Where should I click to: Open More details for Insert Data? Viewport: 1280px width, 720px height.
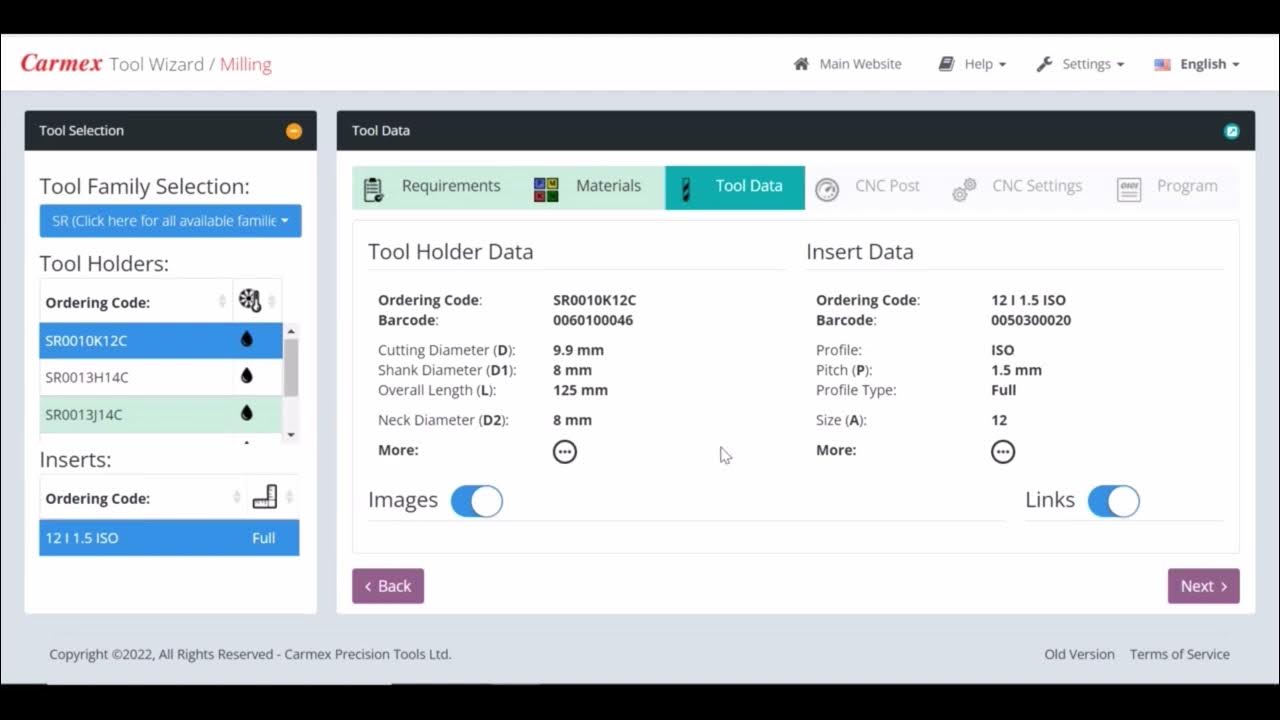coord(1003,452)
